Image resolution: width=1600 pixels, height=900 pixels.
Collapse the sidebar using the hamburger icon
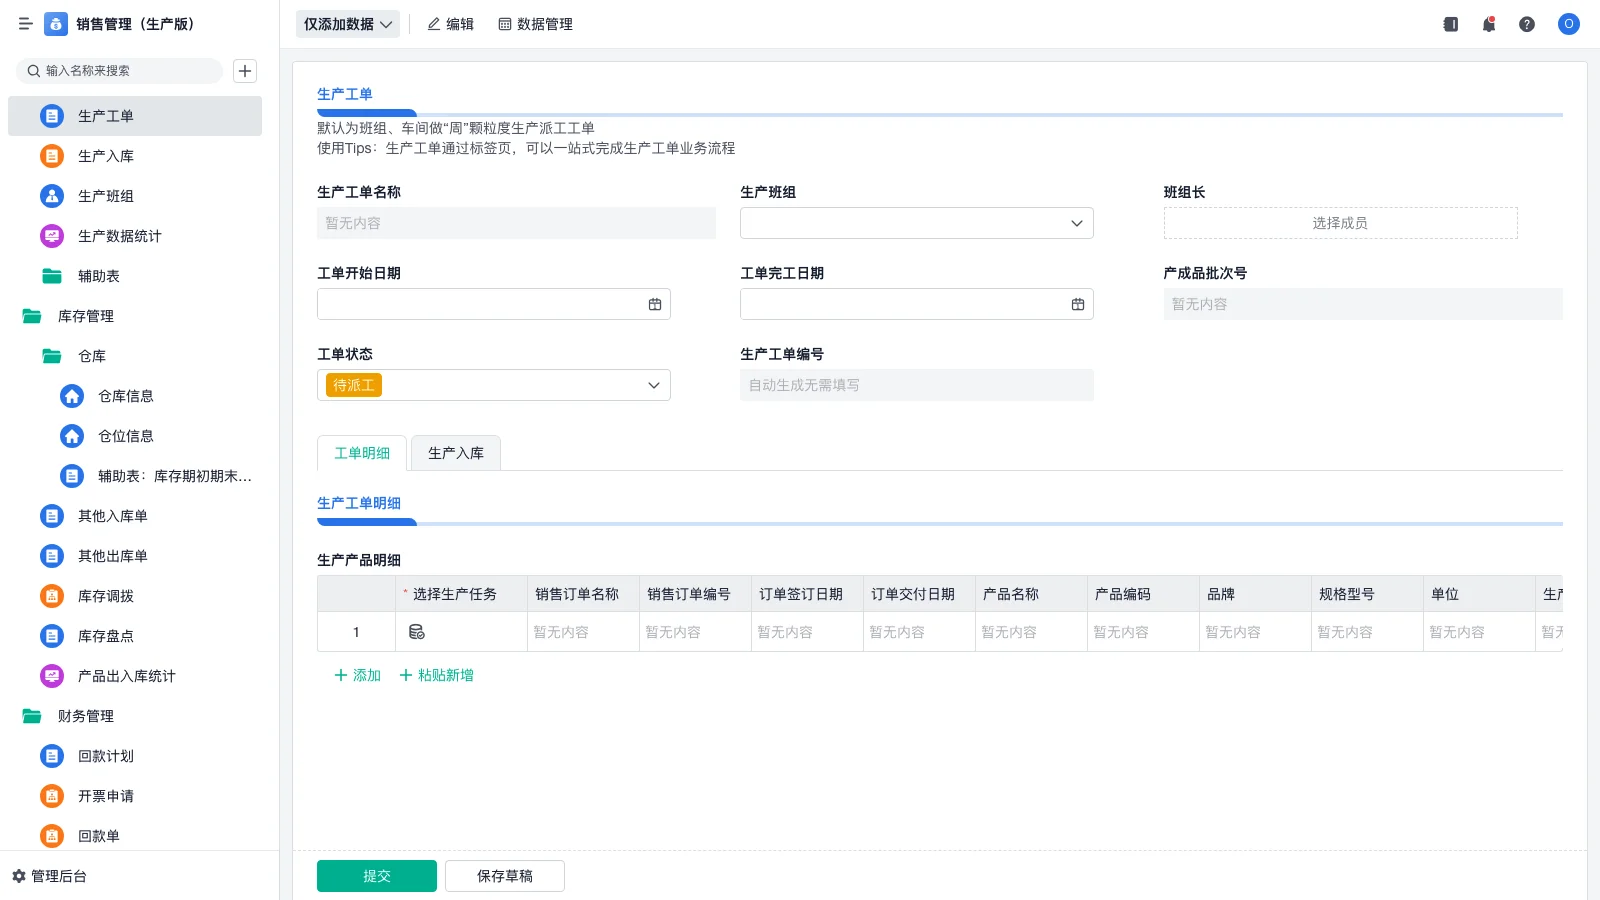[x=25, y=24]
